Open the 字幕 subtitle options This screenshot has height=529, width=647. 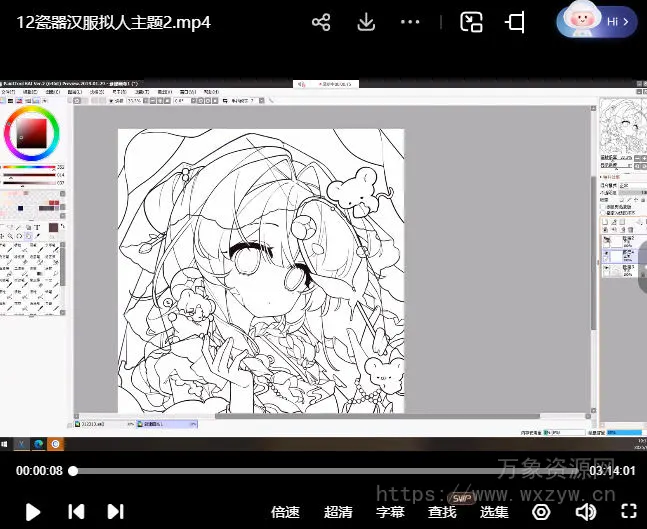click(x=390, y=512)
